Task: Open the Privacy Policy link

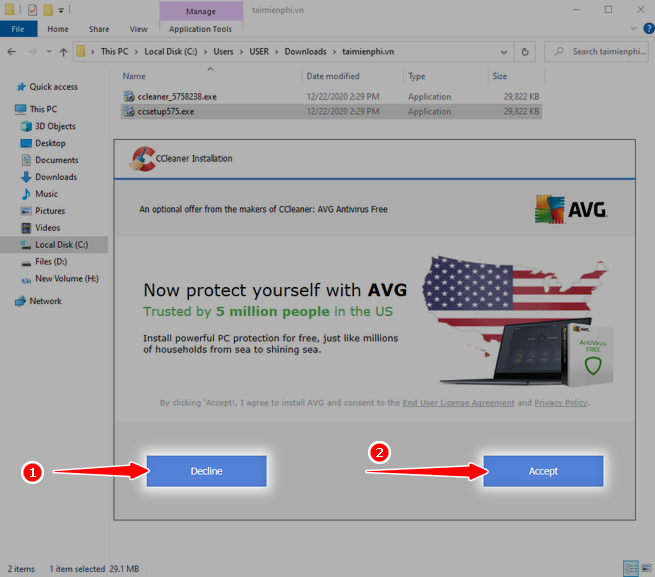Action: click(560, 403)
